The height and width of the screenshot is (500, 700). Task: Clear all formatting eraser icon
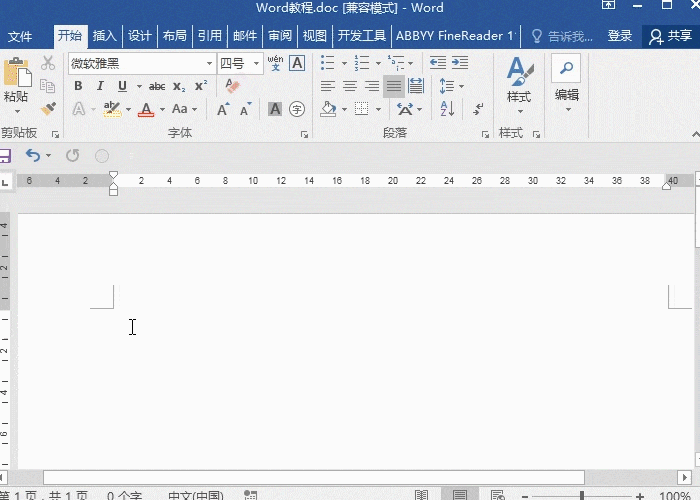click(232, 86)
